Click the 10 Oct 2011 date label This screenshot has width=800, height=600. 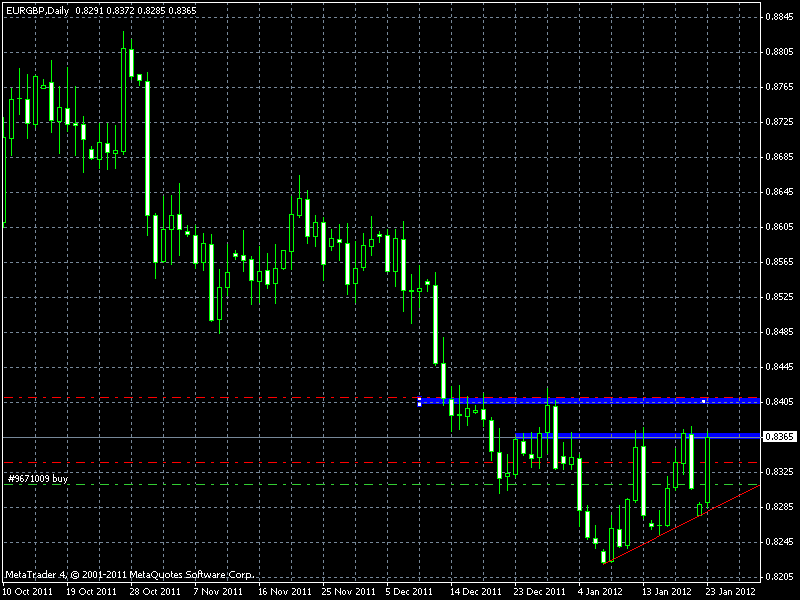coord(28,592)
